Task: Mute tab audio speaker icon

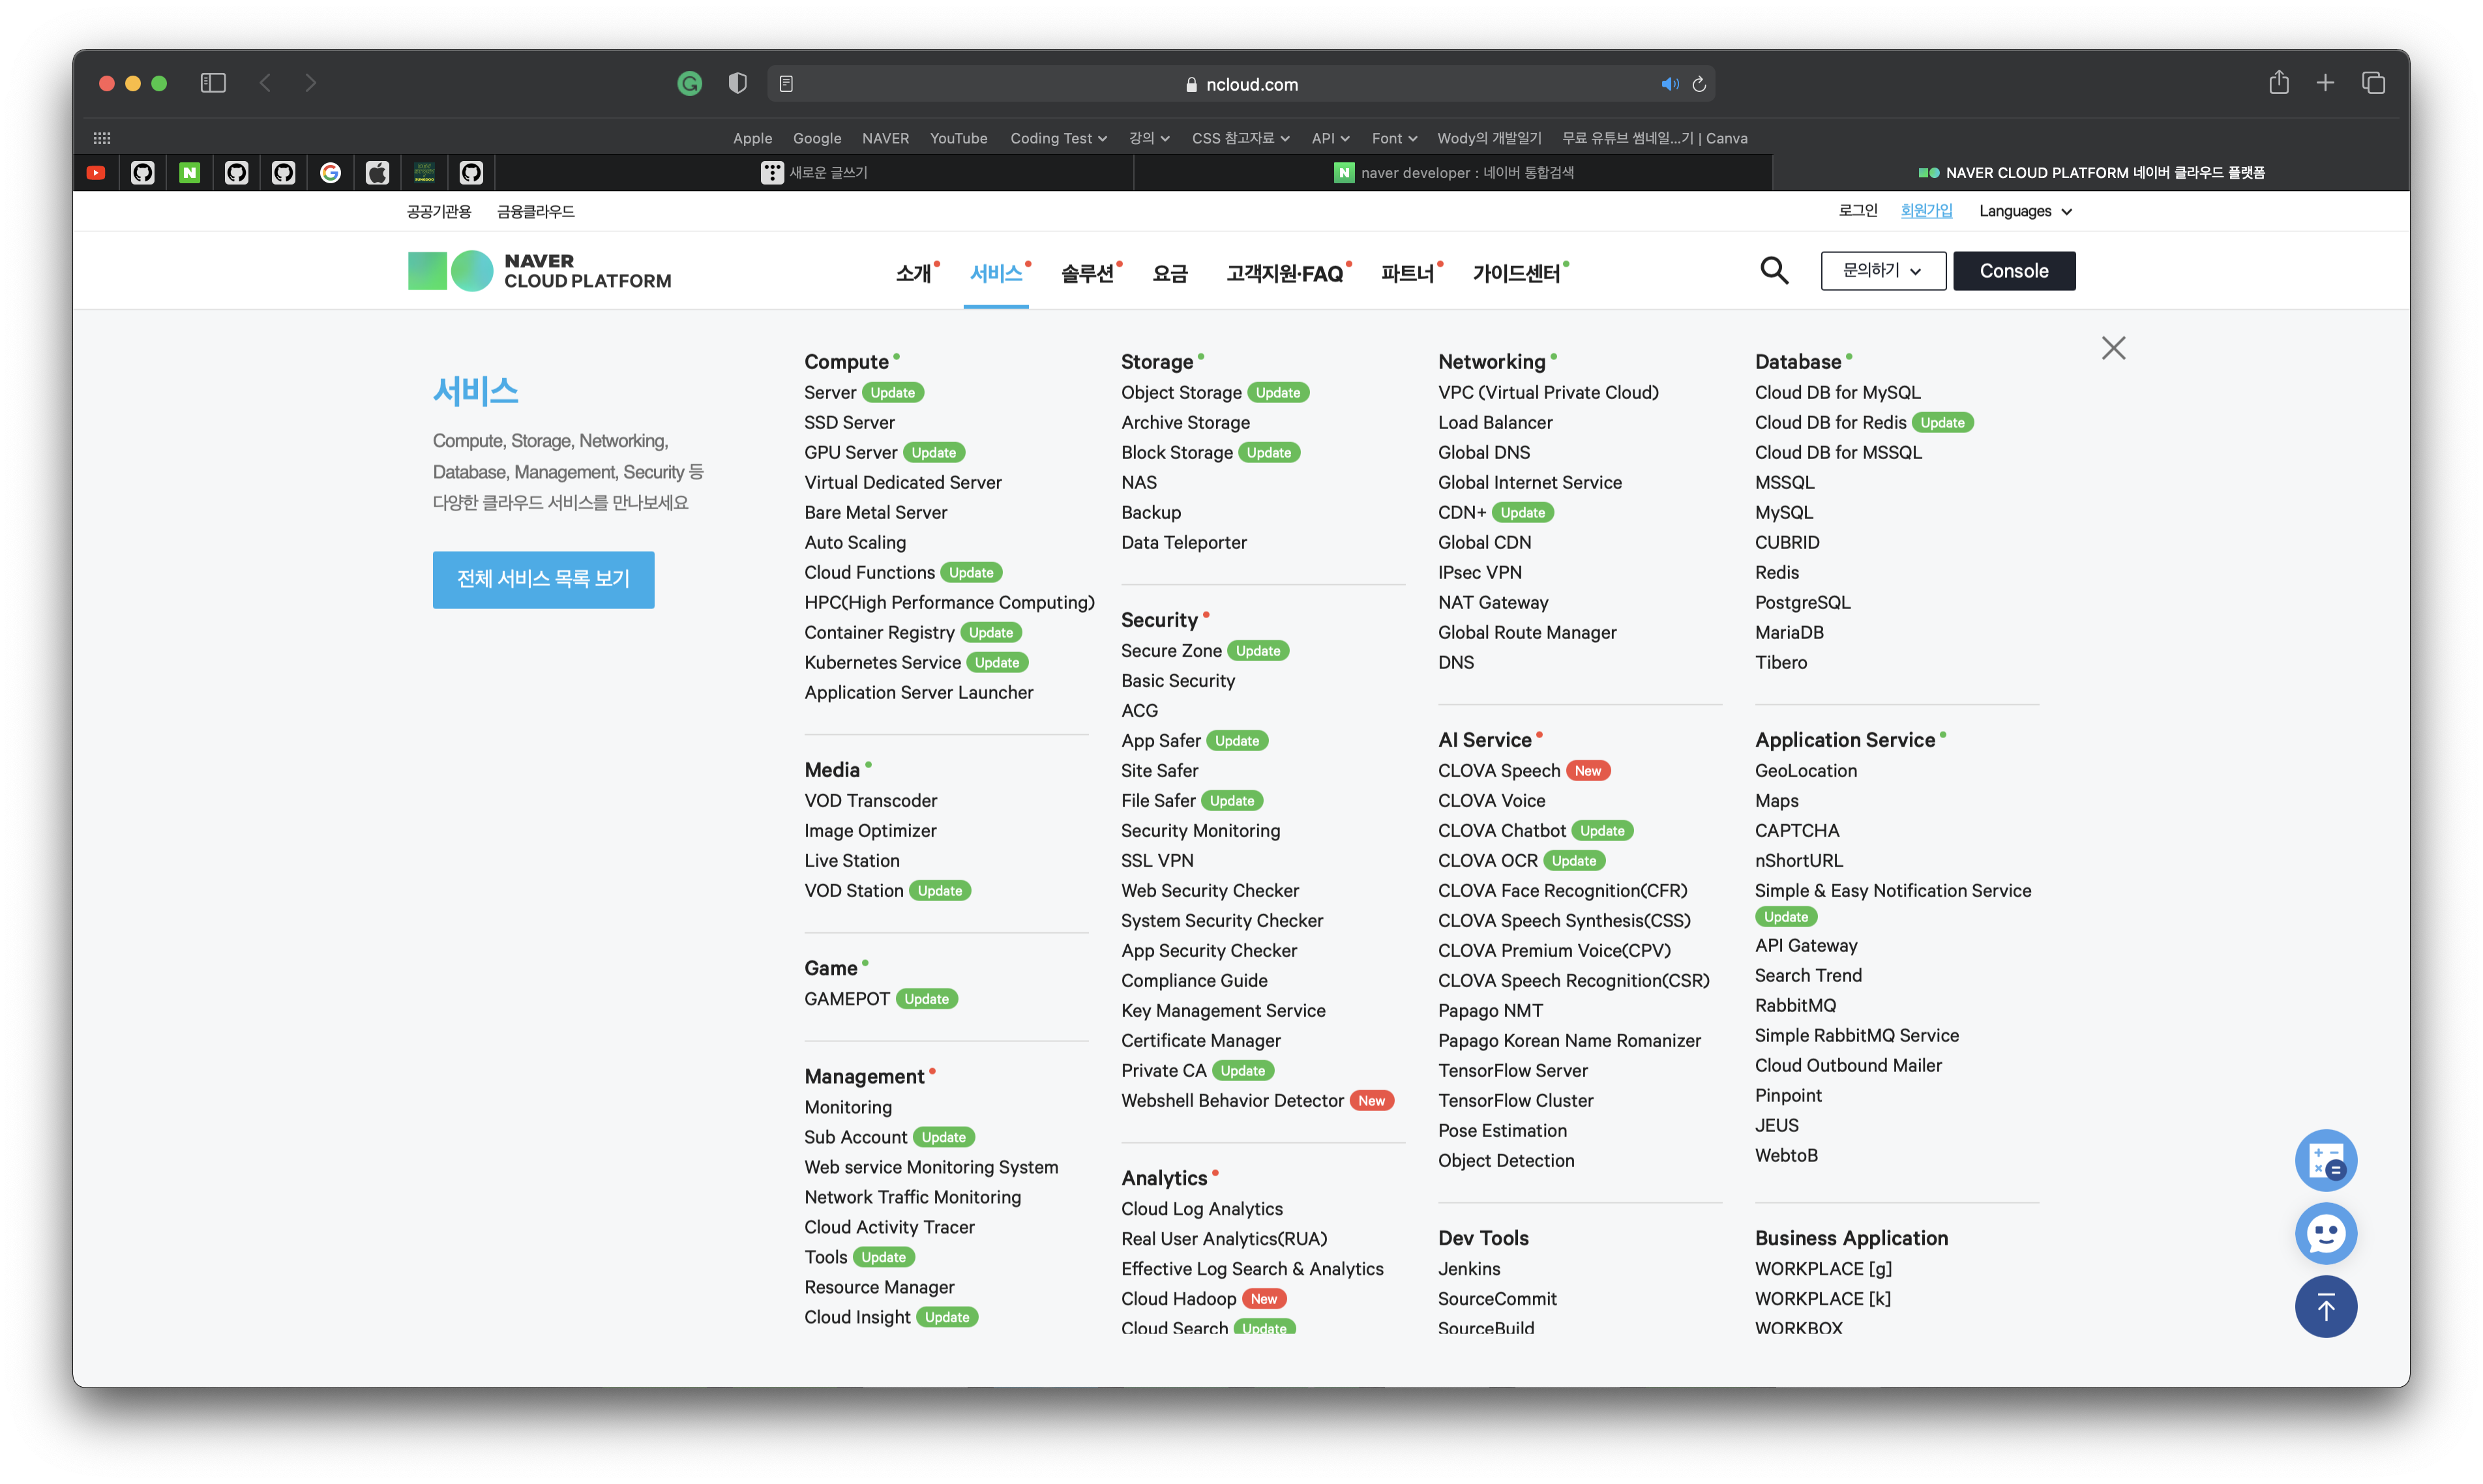Action: click(x=1669, y=84)
